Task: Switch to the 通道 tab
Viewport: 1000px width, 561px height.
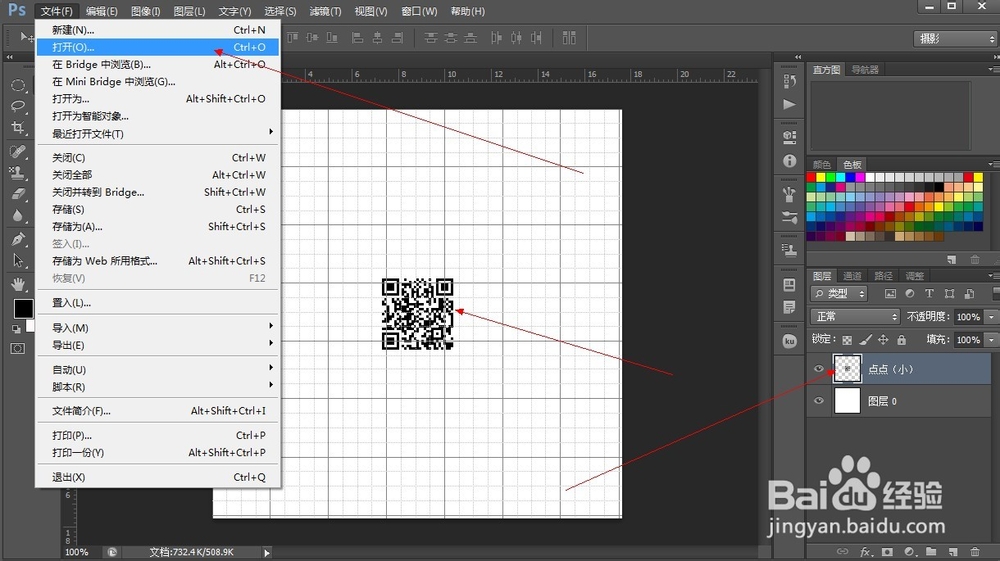Action: (852, 275)
